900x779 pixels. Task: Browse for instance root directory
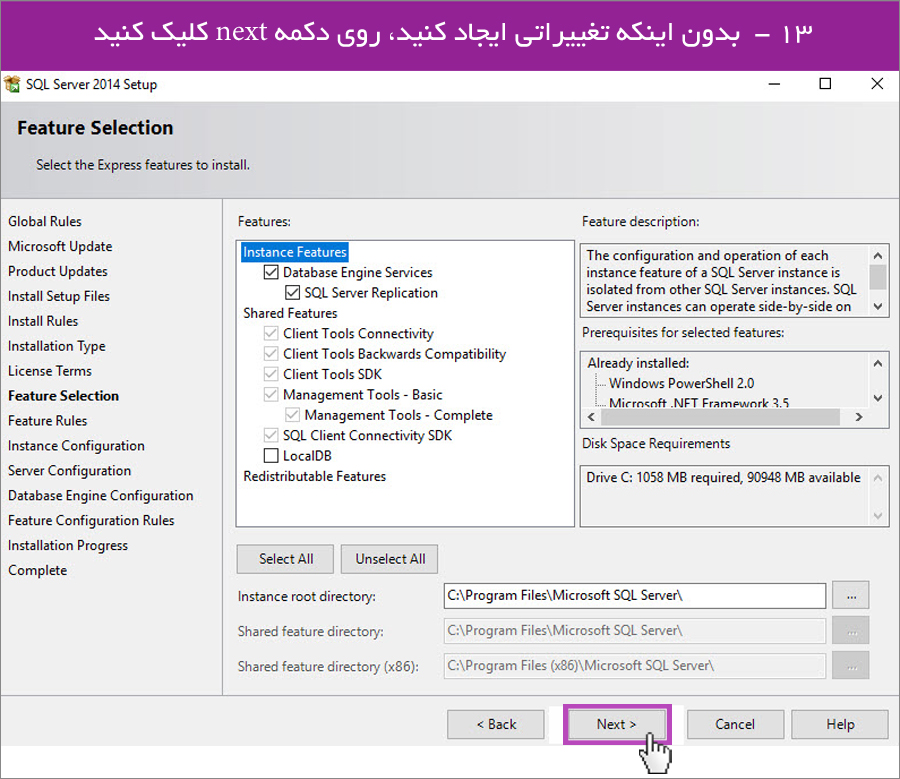coord(851,596)
